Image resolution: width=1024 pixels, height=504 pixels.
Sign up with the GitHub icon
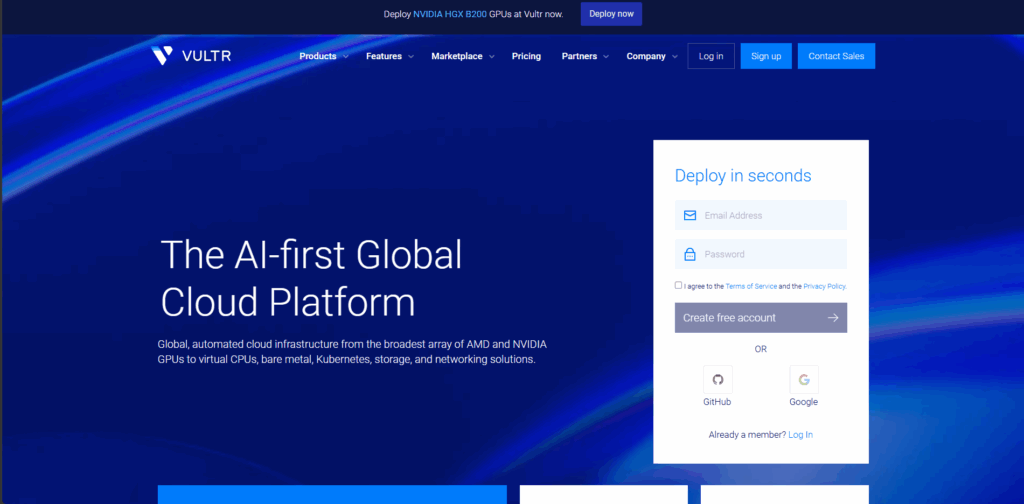tap(718, 379)
